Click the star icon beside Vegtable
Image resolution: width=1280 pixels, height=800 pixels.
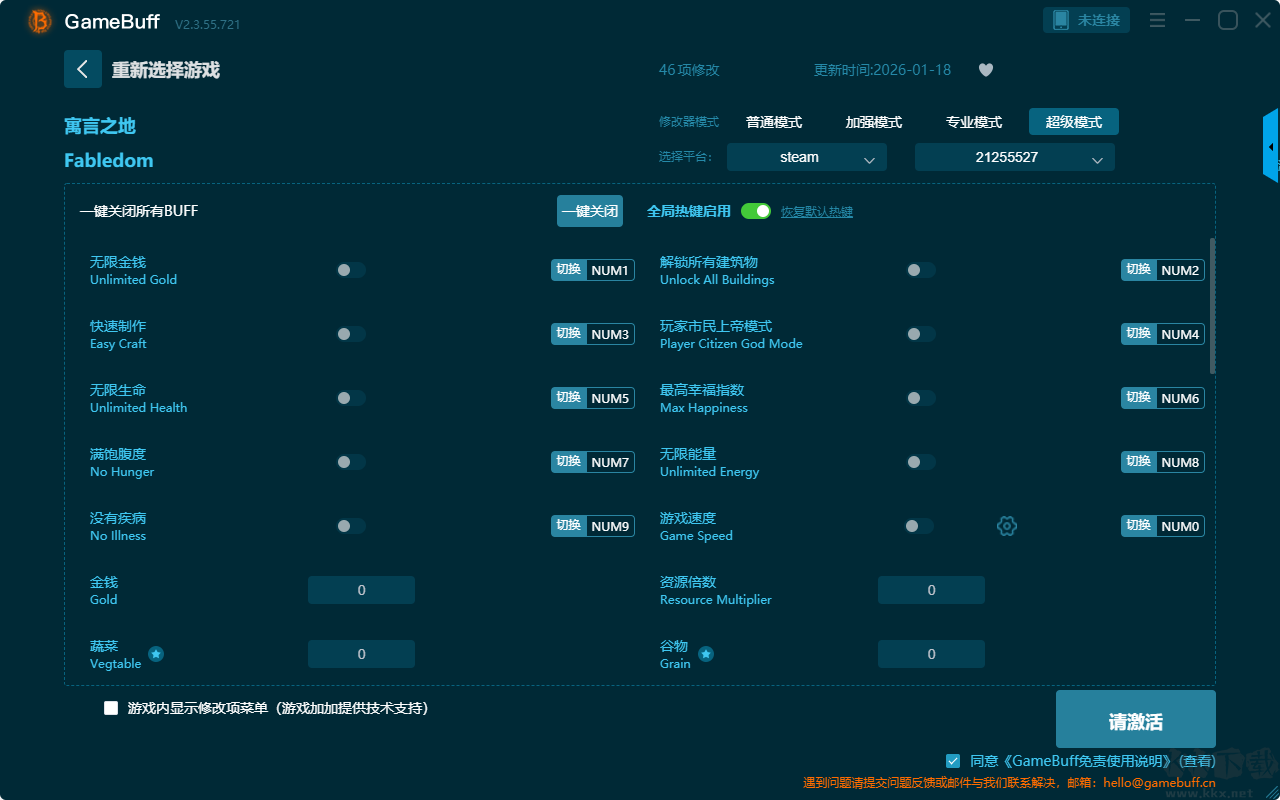(x=156, y=654)
